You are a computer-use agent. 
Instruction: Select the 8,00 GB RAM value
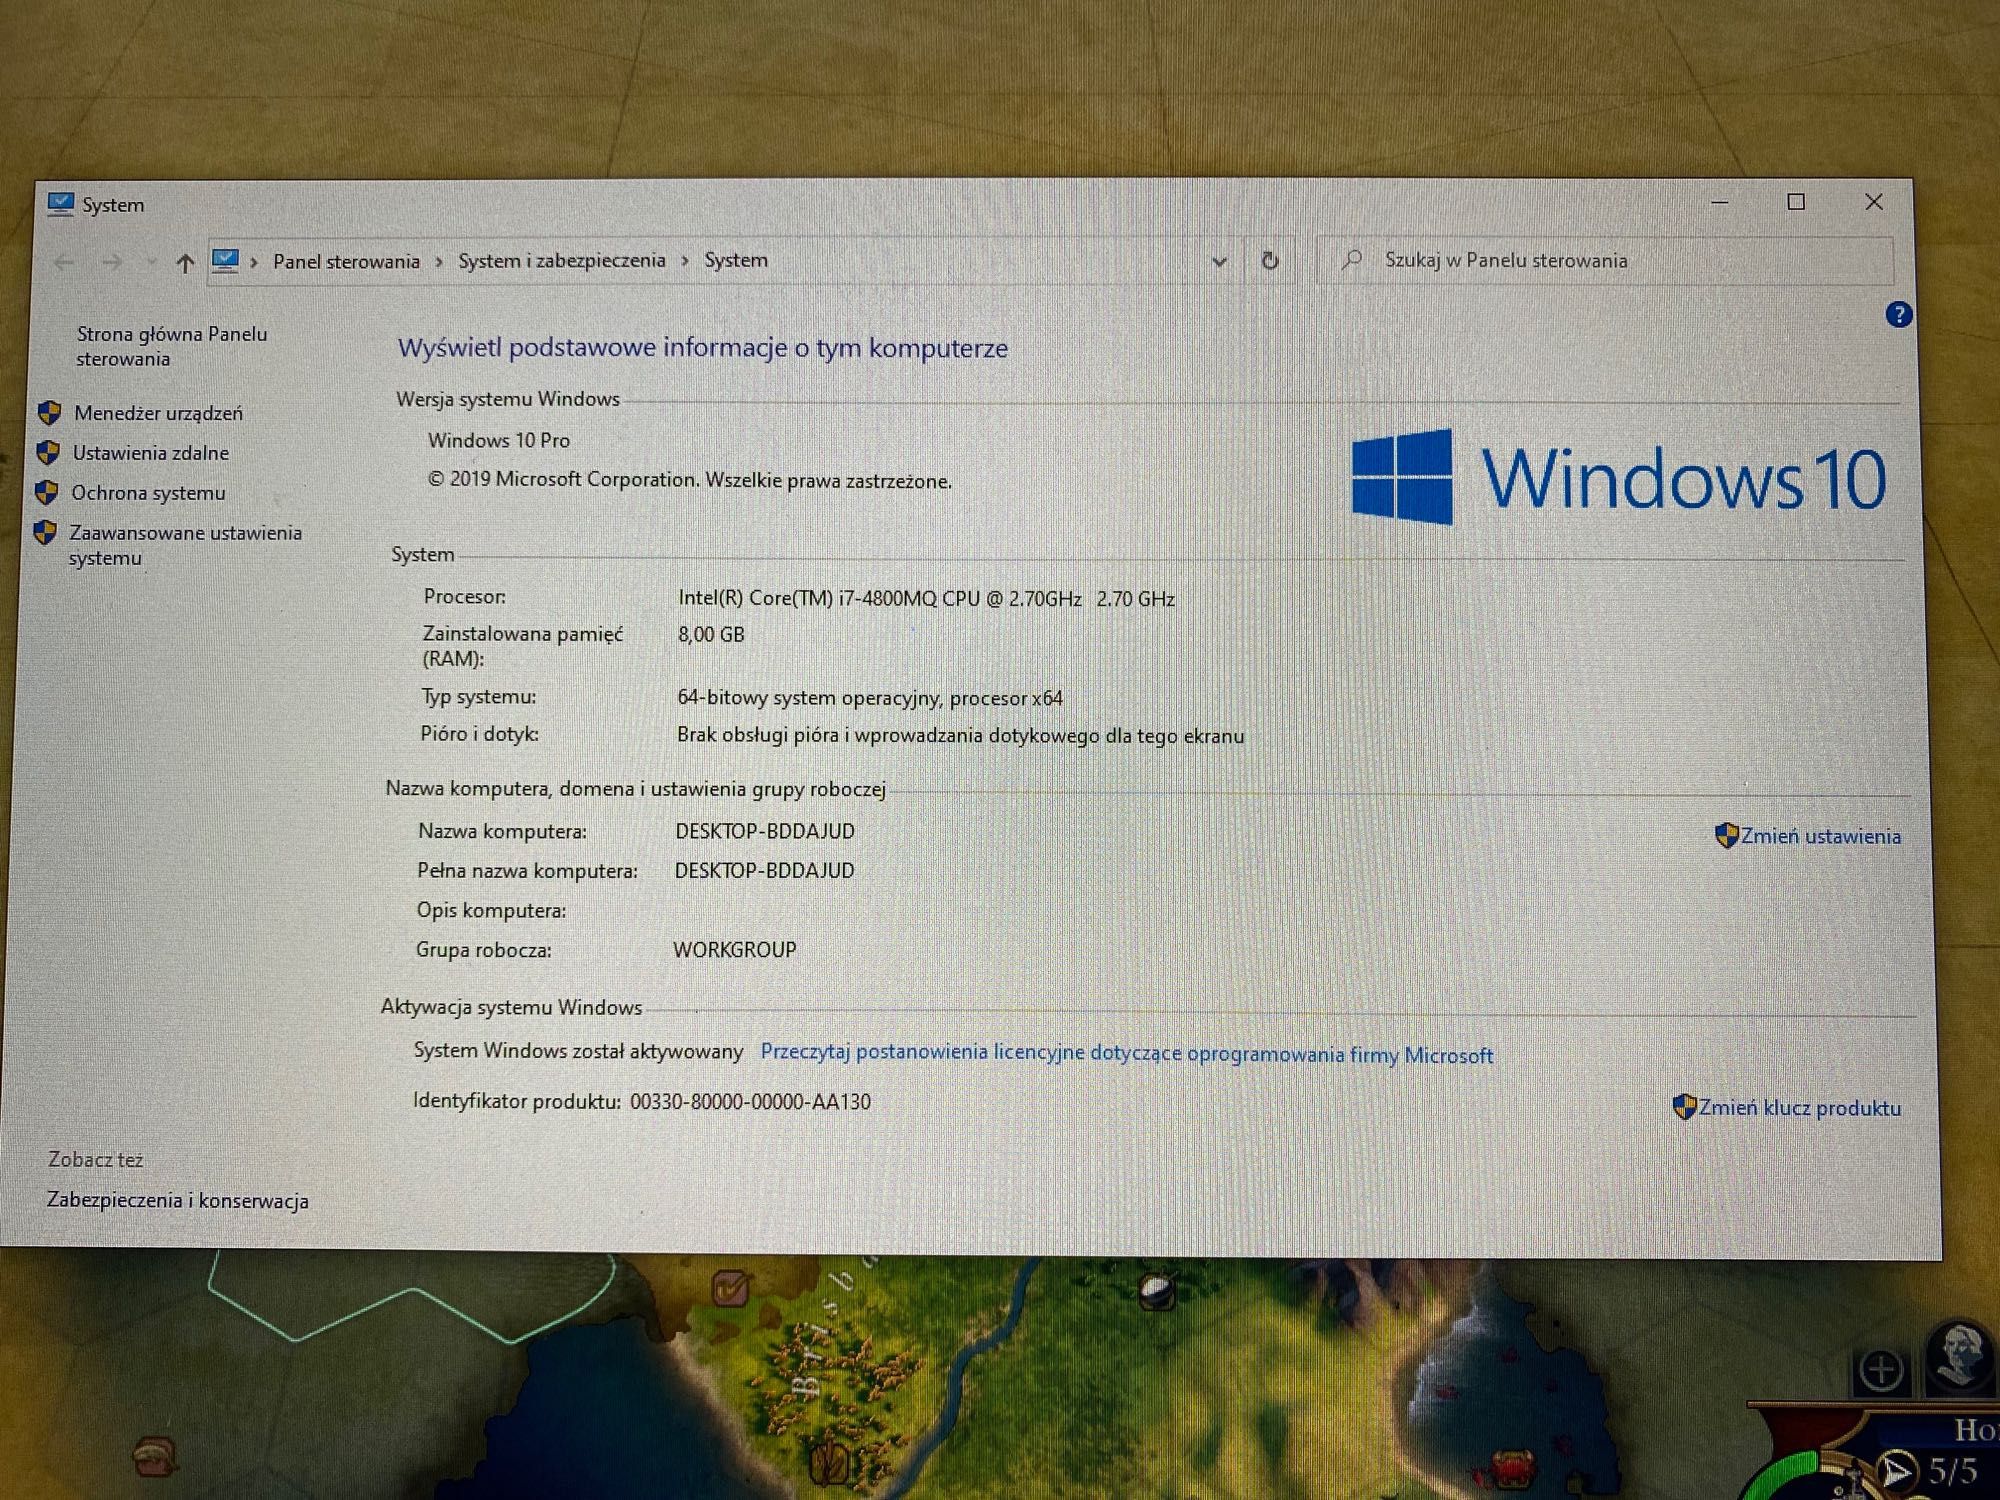click(x=711, y=635)
